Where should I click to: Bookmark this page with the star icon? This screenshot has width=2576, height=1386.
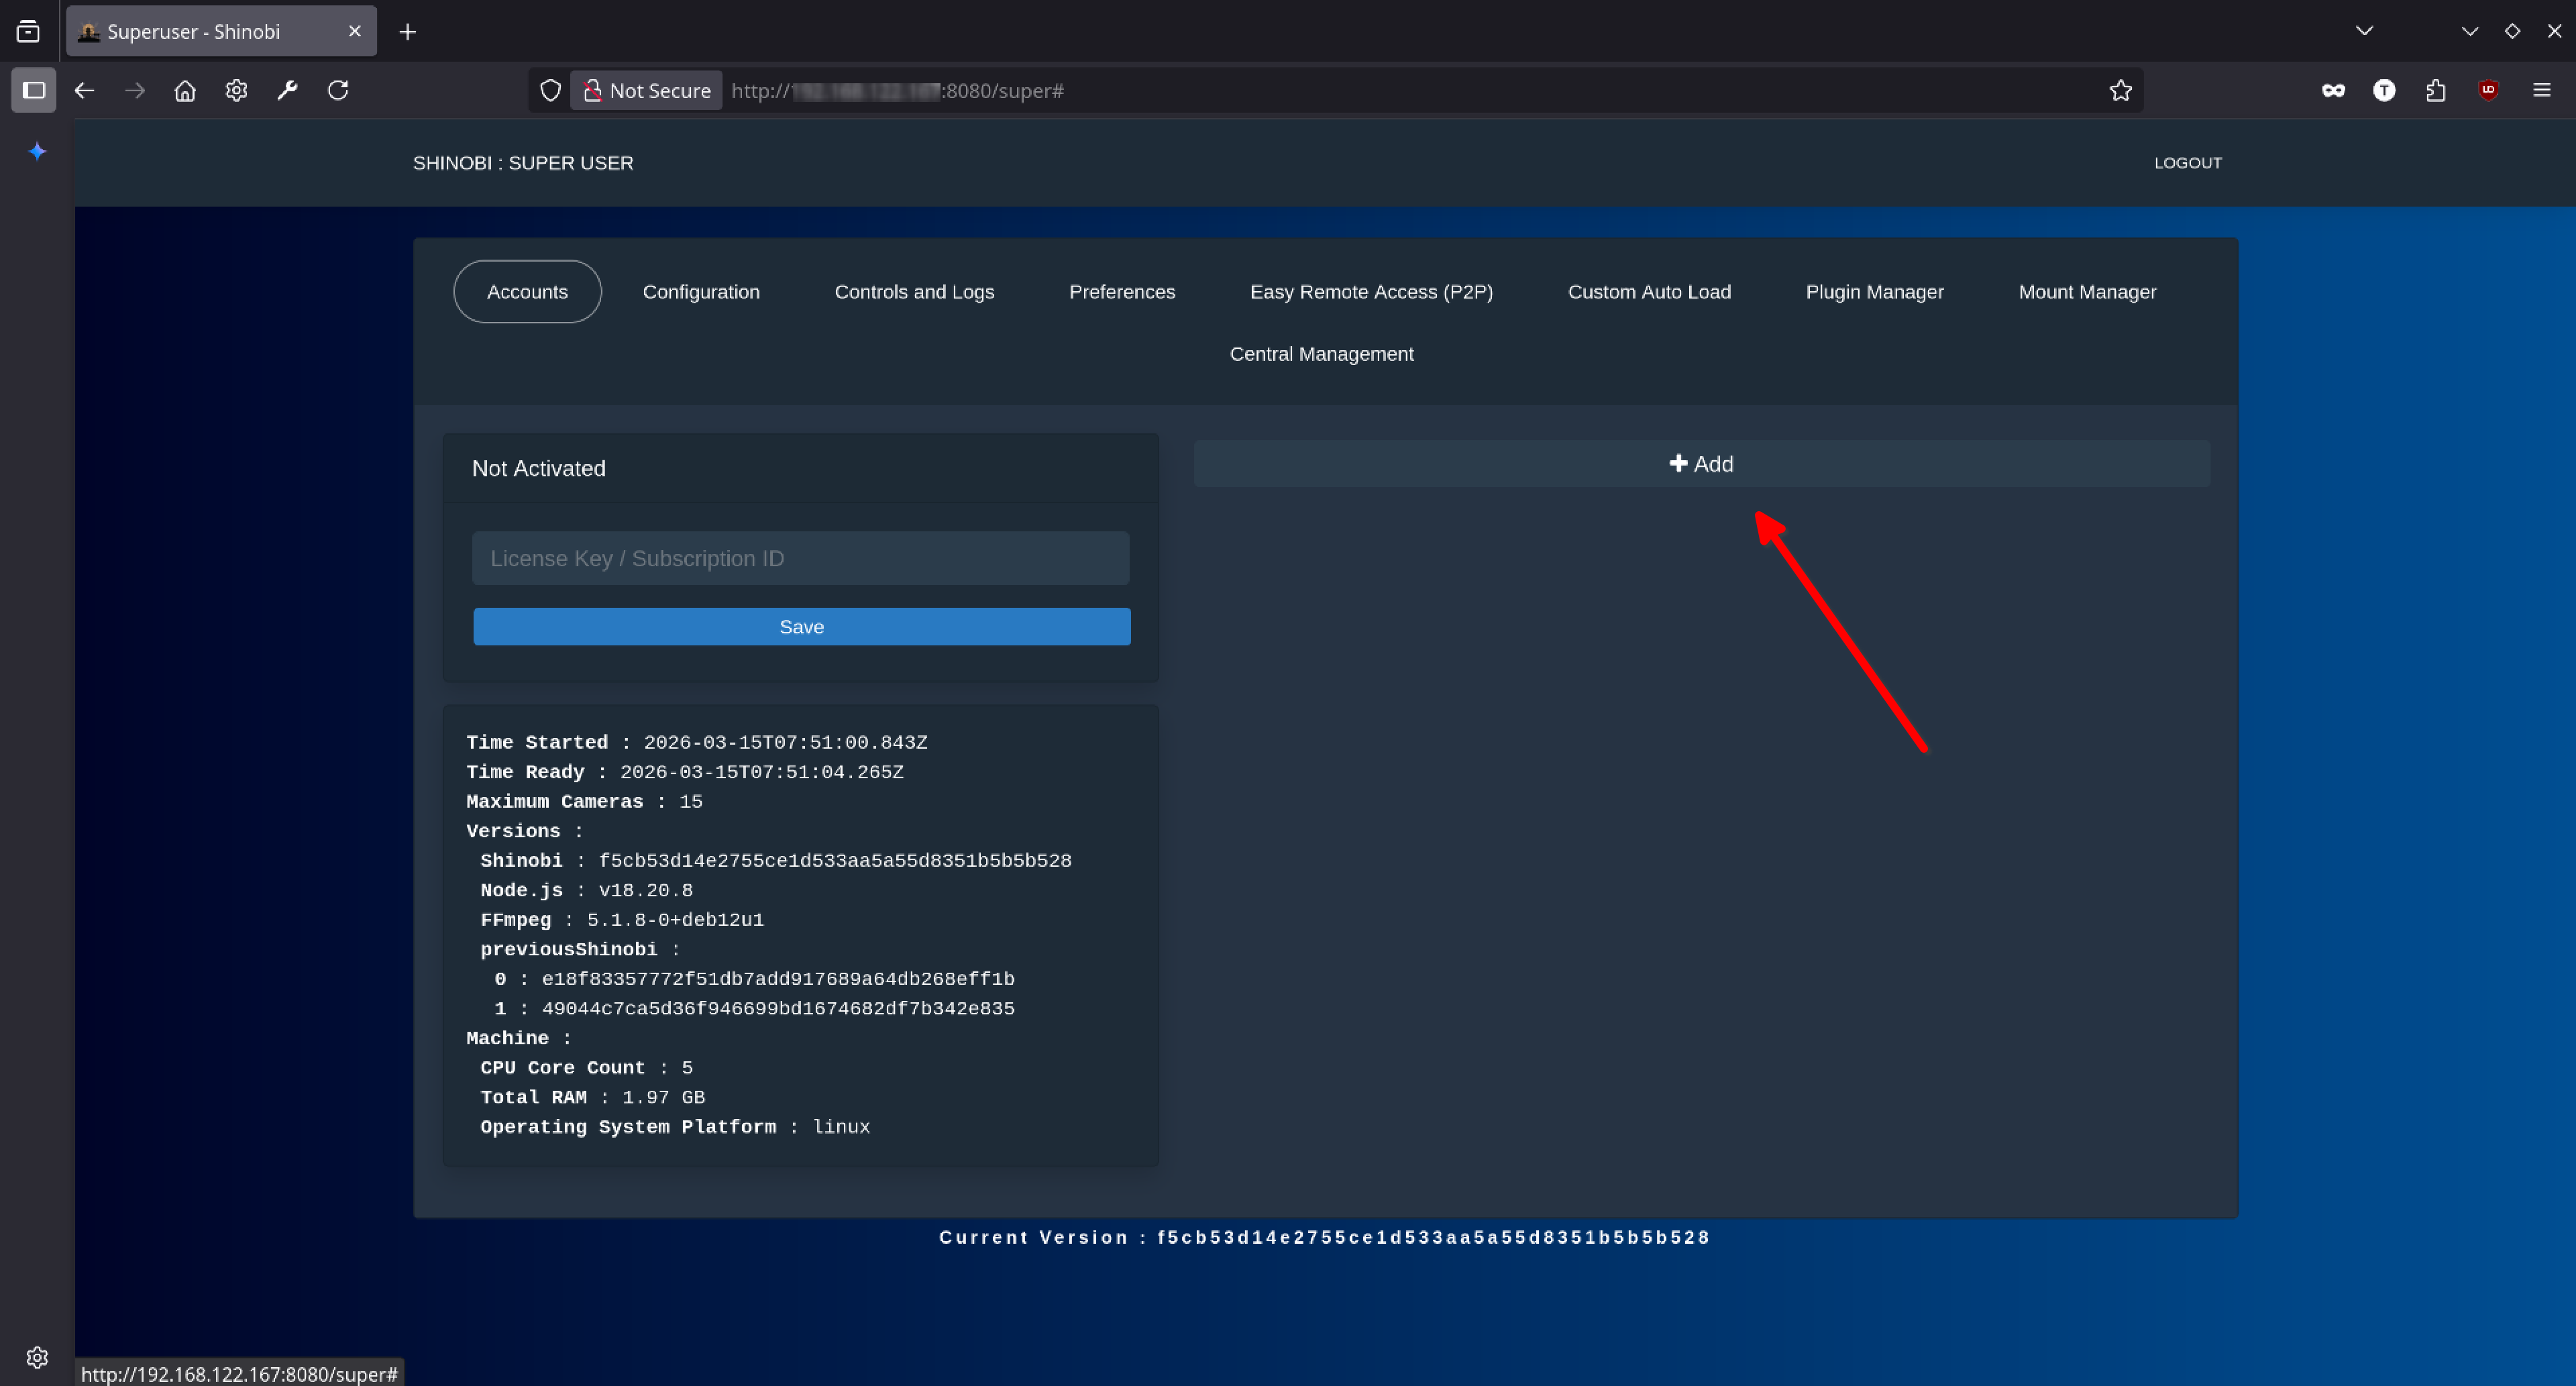click(2120, 90)
